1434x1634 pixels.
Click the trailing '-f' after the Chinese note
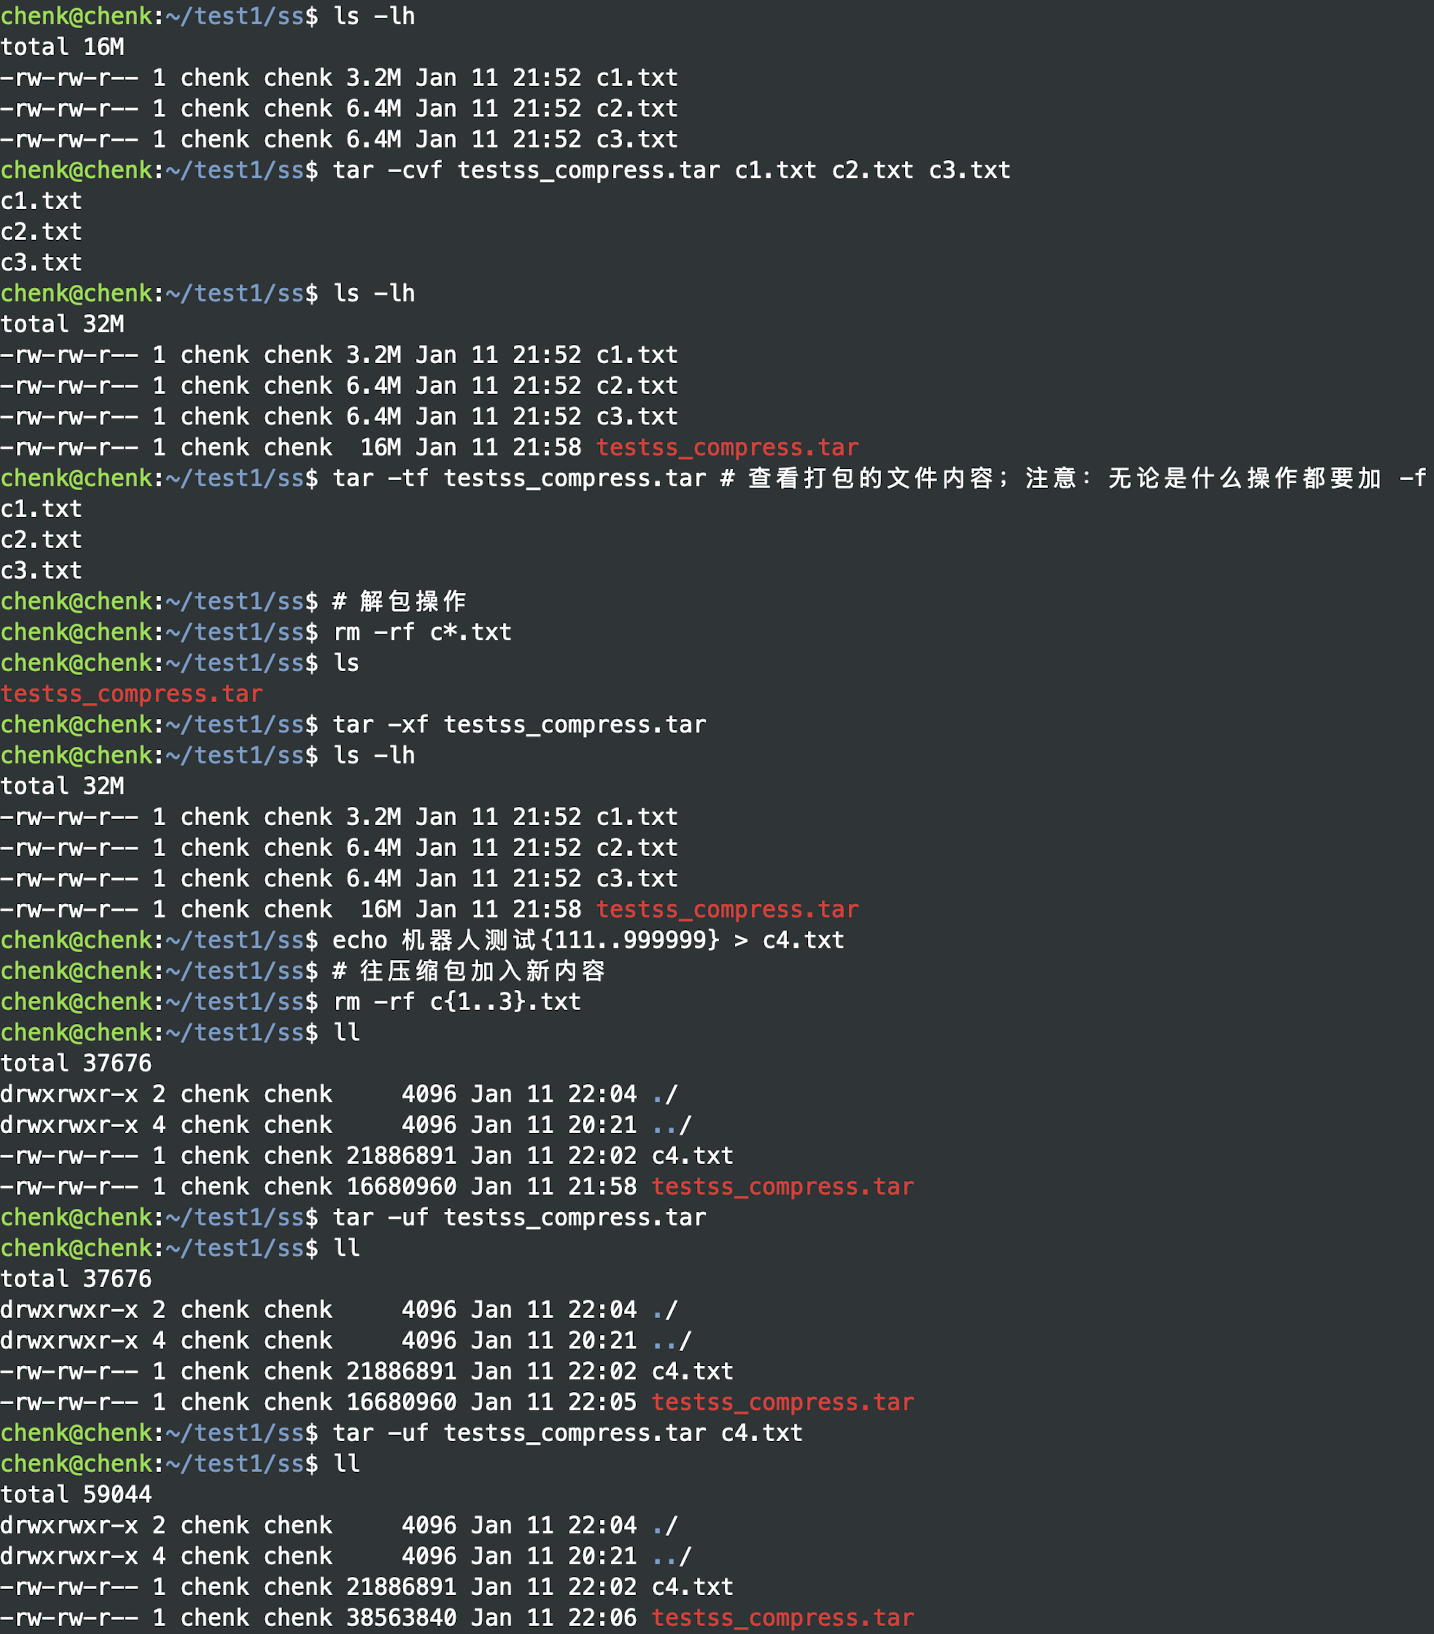[1412, 478]
